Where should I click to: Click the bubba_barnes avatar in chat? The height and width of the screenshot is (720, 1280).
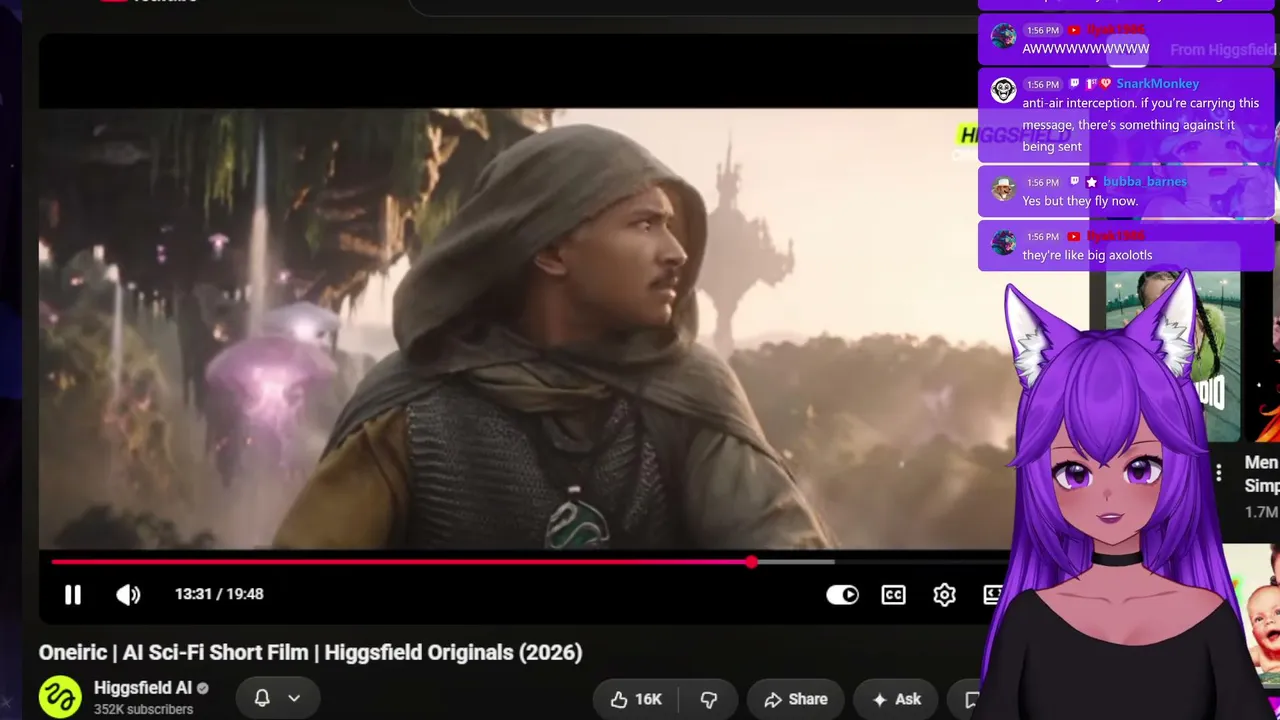(x=1003, y=188)
